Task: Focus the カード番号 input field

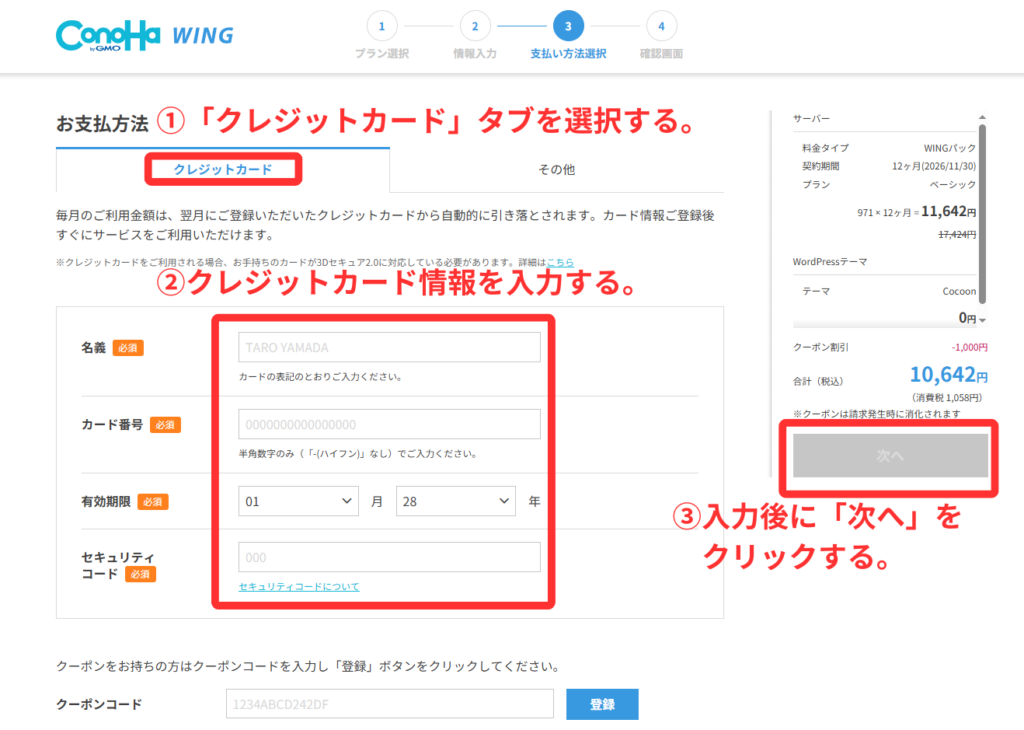Action: [x=389, y=424]
